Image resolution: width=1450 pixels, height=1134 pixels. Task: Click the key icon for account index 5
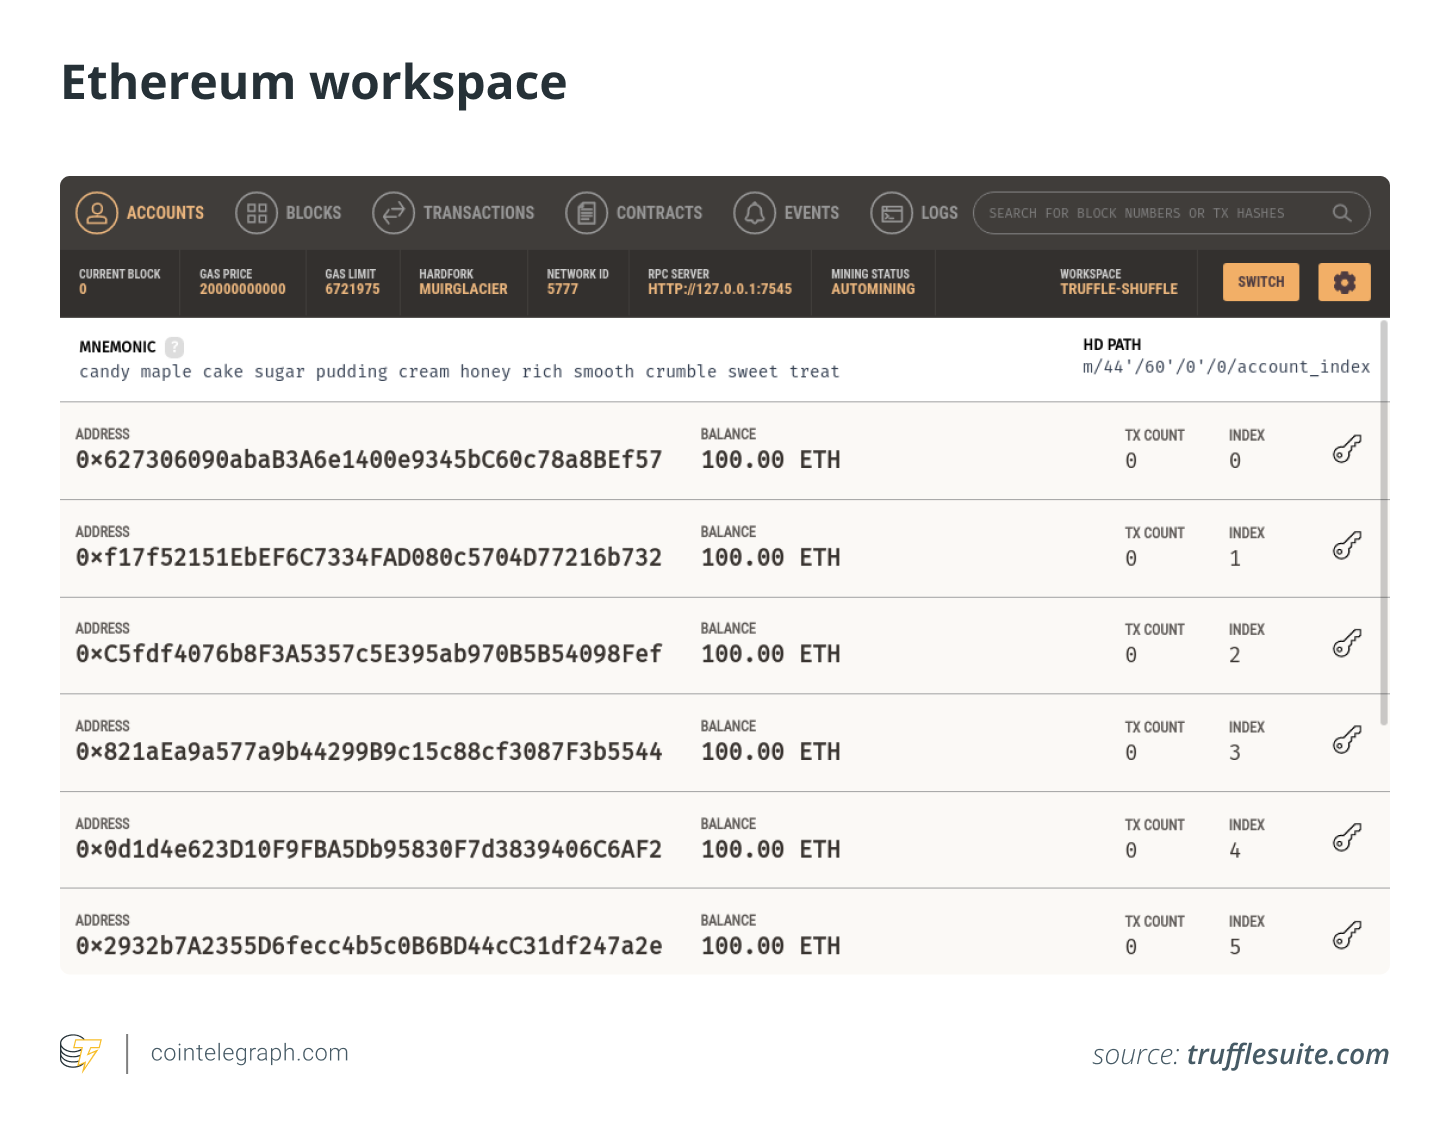(1346, 937)
